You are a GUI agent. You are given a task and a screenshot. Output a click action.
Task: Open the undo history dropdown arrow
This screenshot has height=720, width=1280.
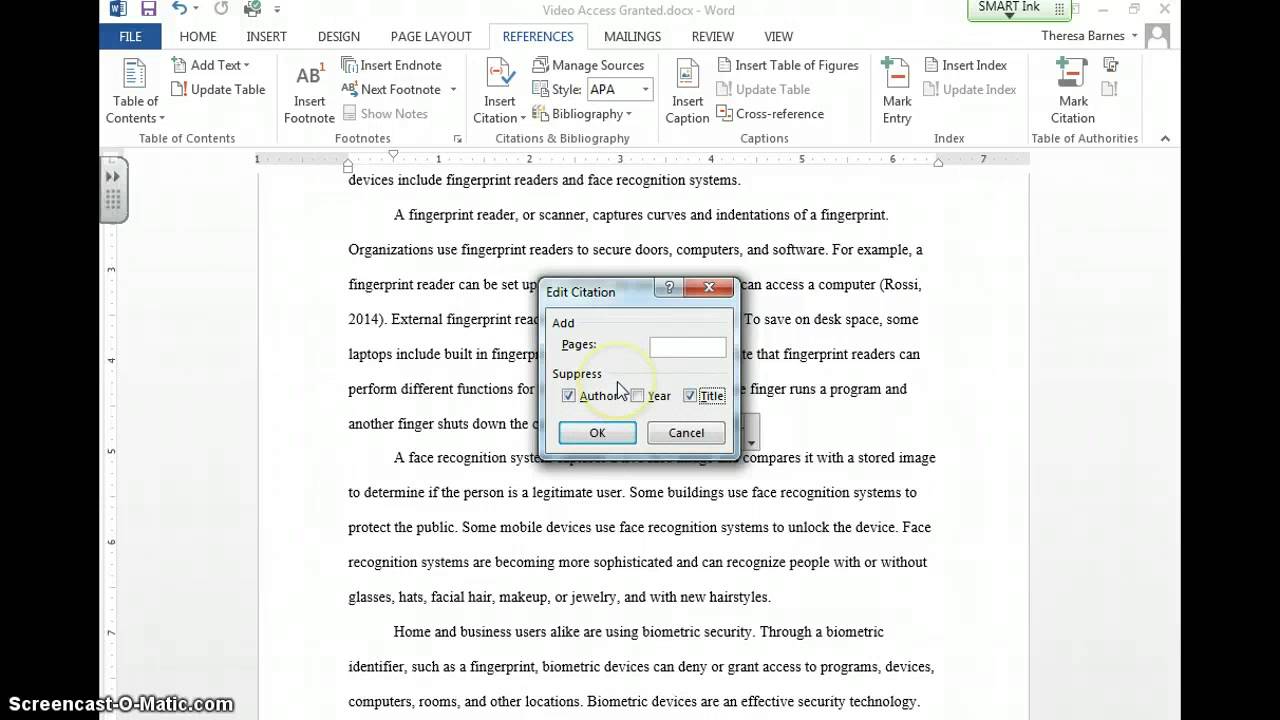tap(195, 10)
